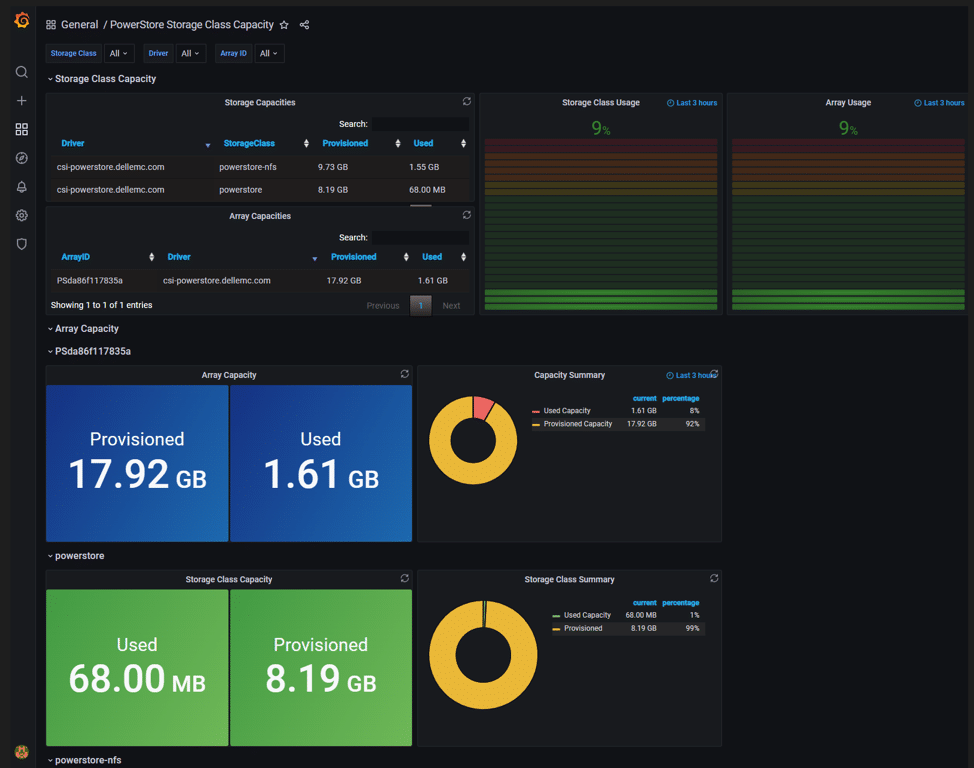974x768 pixels.
Task: Sort Storage Capacities Provisioned column arrows
Action: (x=398, y=144)
